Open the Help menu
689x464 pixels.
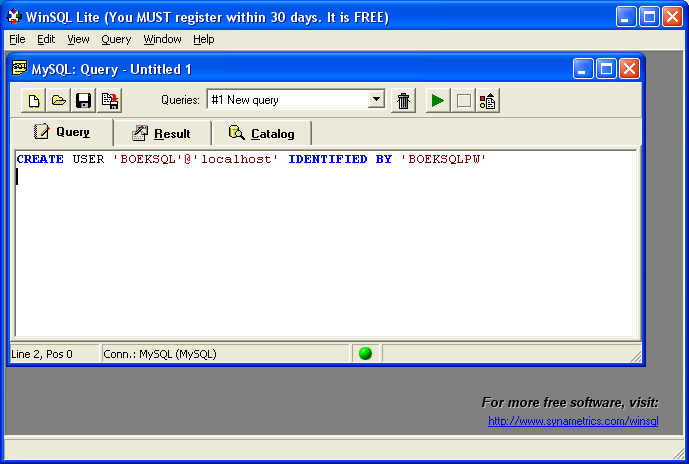(203, 39)
